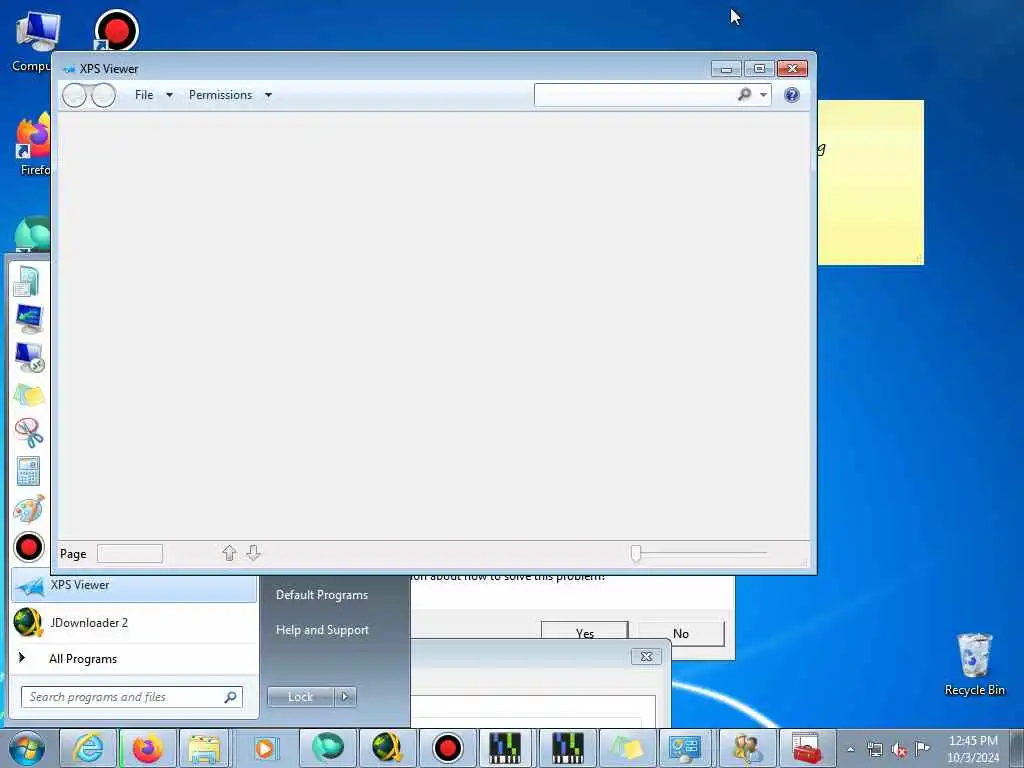Click the Page number field
The width and height of the screenshot is (1024, 768).
[x=129, y=554]
